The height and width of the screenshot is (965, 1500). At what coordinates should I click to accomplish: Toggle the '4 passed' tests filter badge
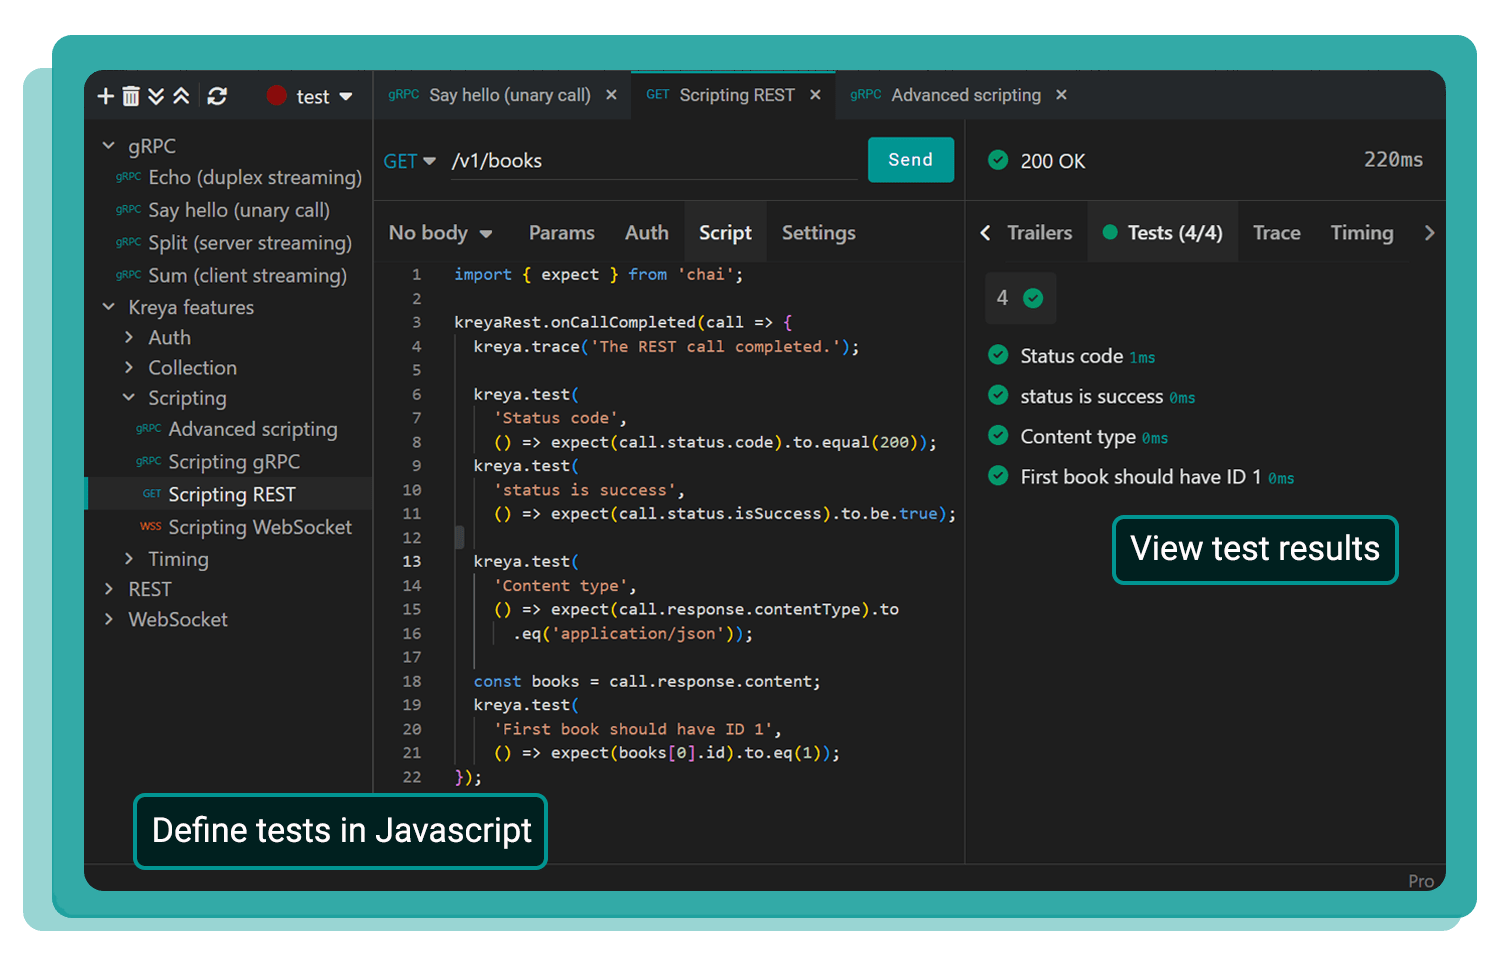coord(1020,298)
